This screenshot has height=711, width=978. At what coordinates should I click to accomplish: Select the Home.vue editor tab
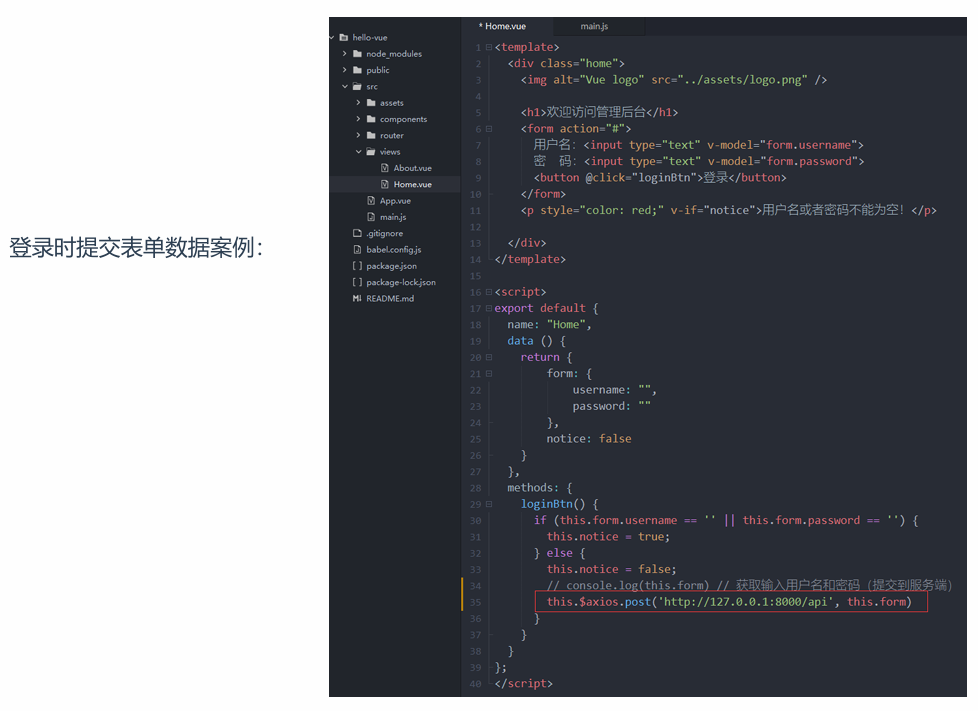[504, 26]
